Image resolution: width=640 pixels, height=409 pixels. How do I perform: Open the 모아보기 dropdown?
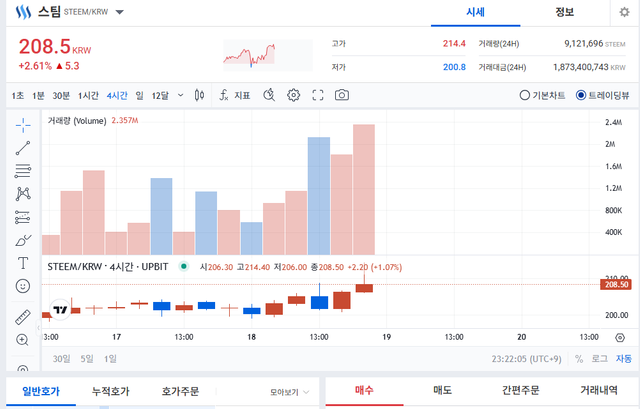tap(289, 392)
